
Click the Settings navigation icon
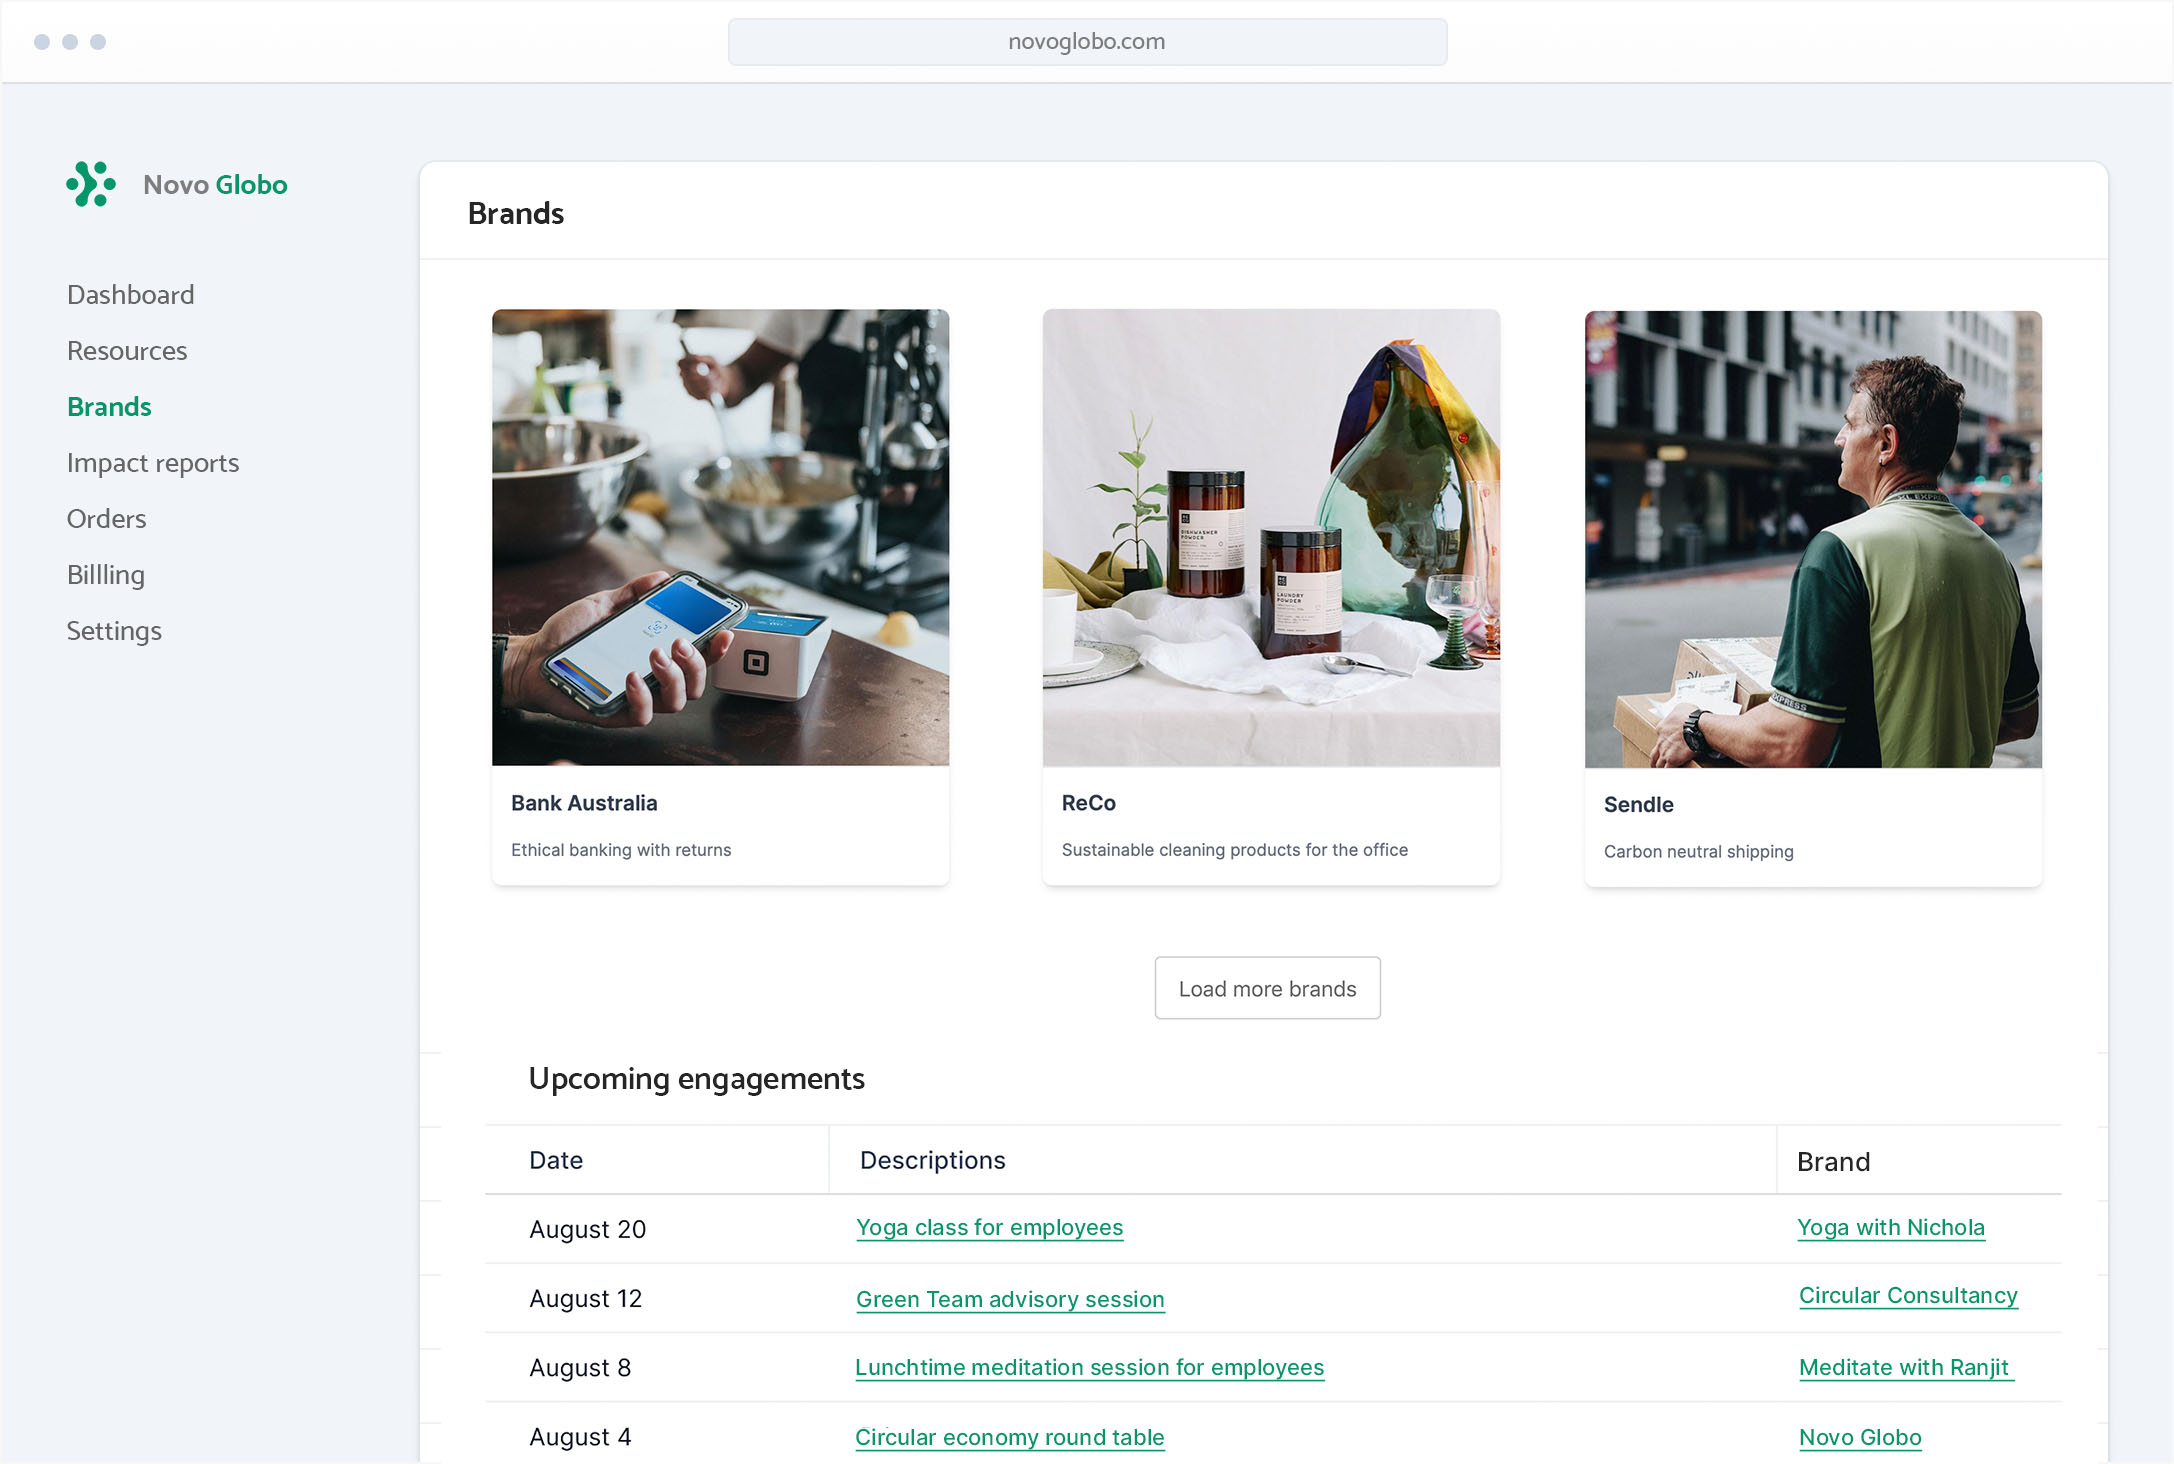[113, 629]
